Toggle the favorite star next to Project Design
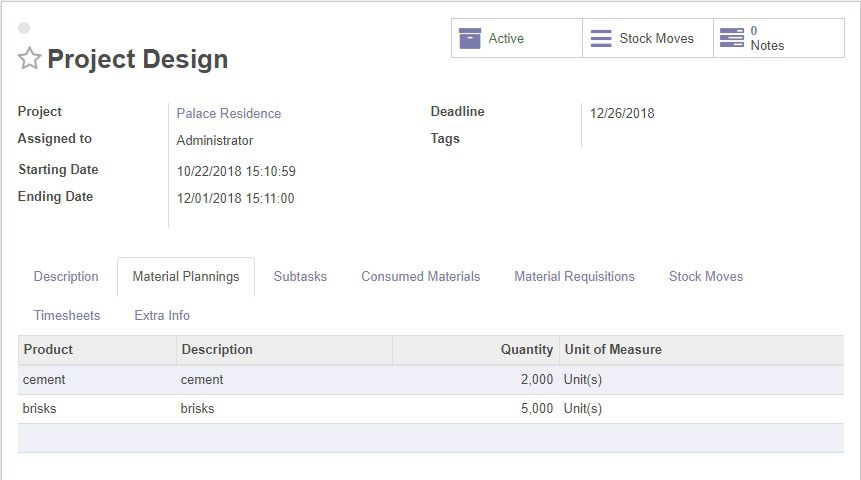This screenshot has height=480, width=861. pyautogui.click(x=29, y=59)
